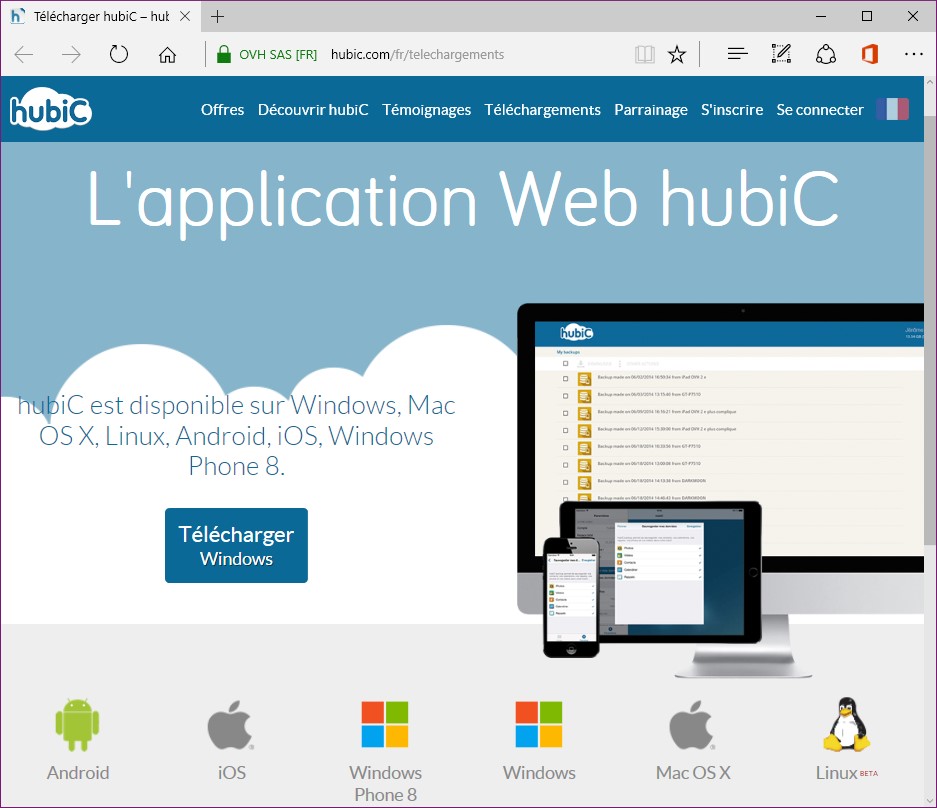Open Edge's more actions ellipsis menu

tap(913, 54)
